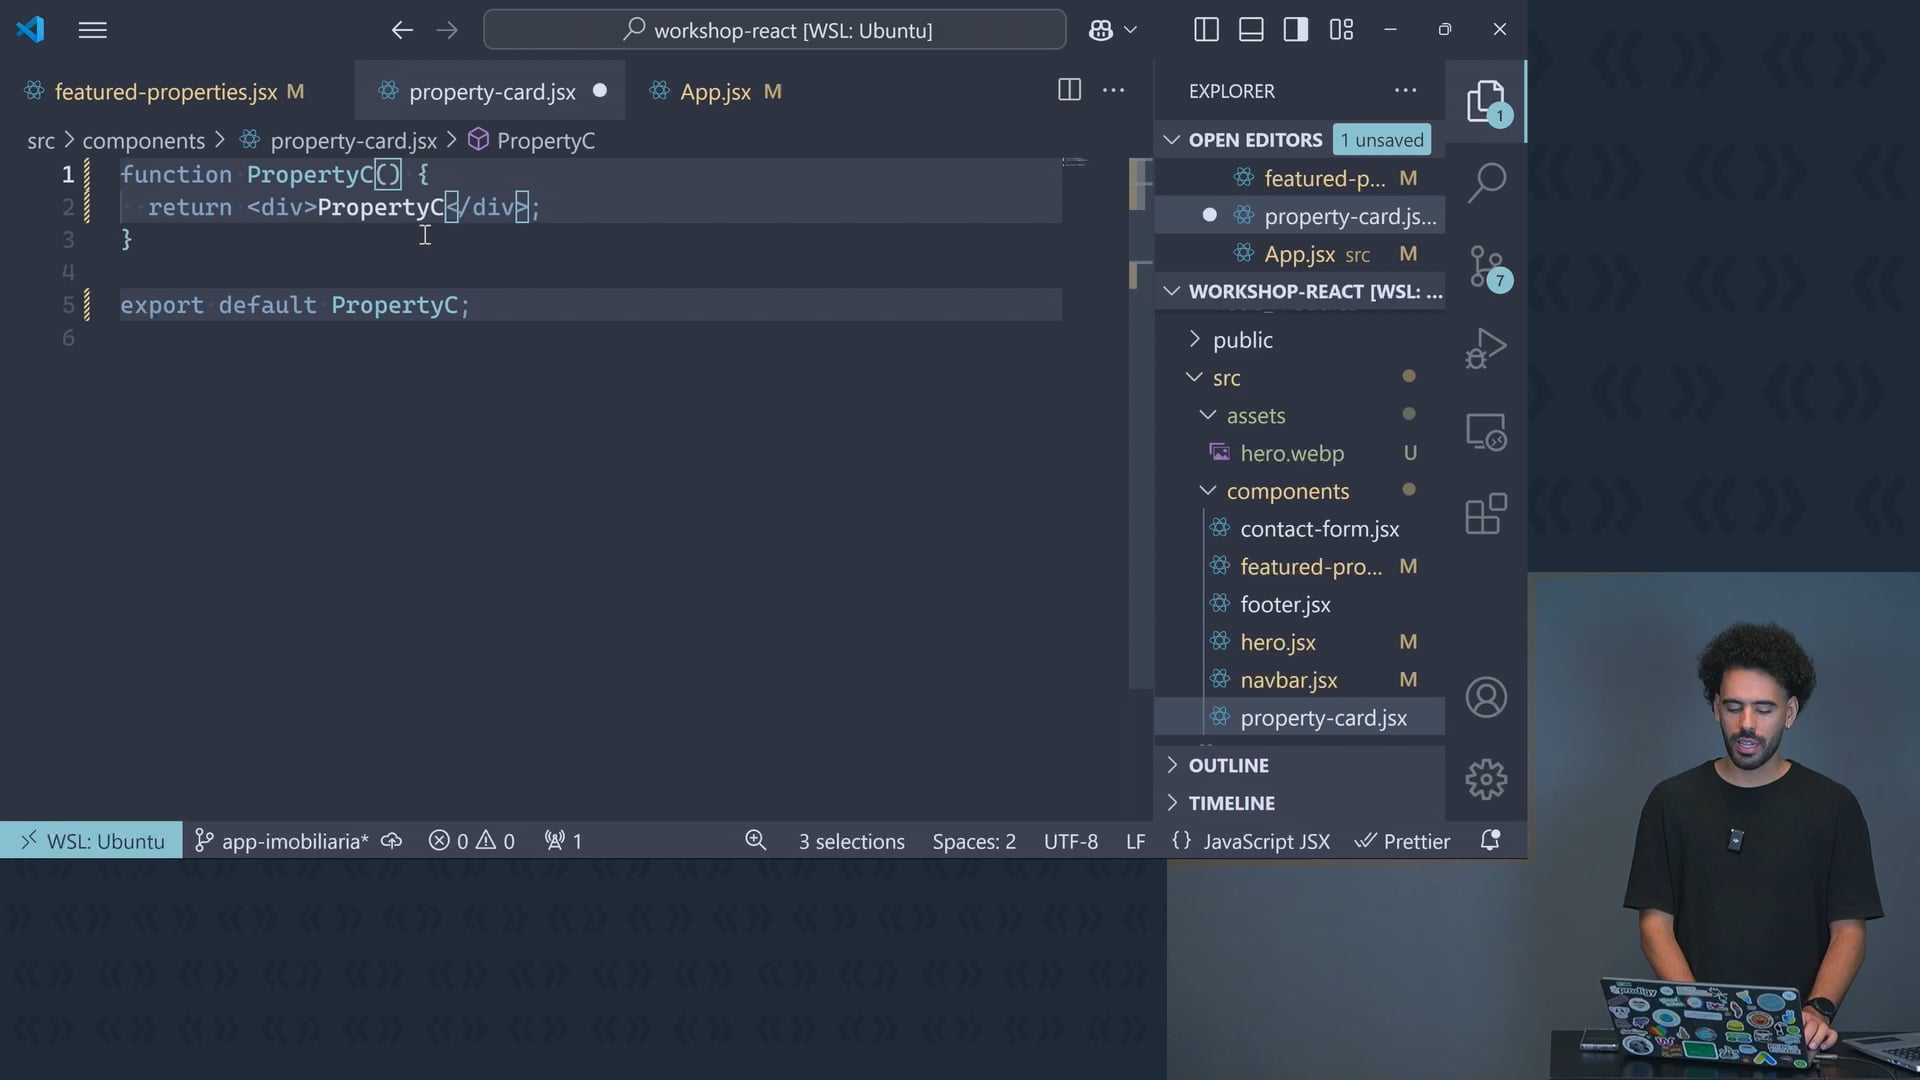Click Prettier in the status bar
This screenshot has height=1080, width=1920.
coord(1403,841)
